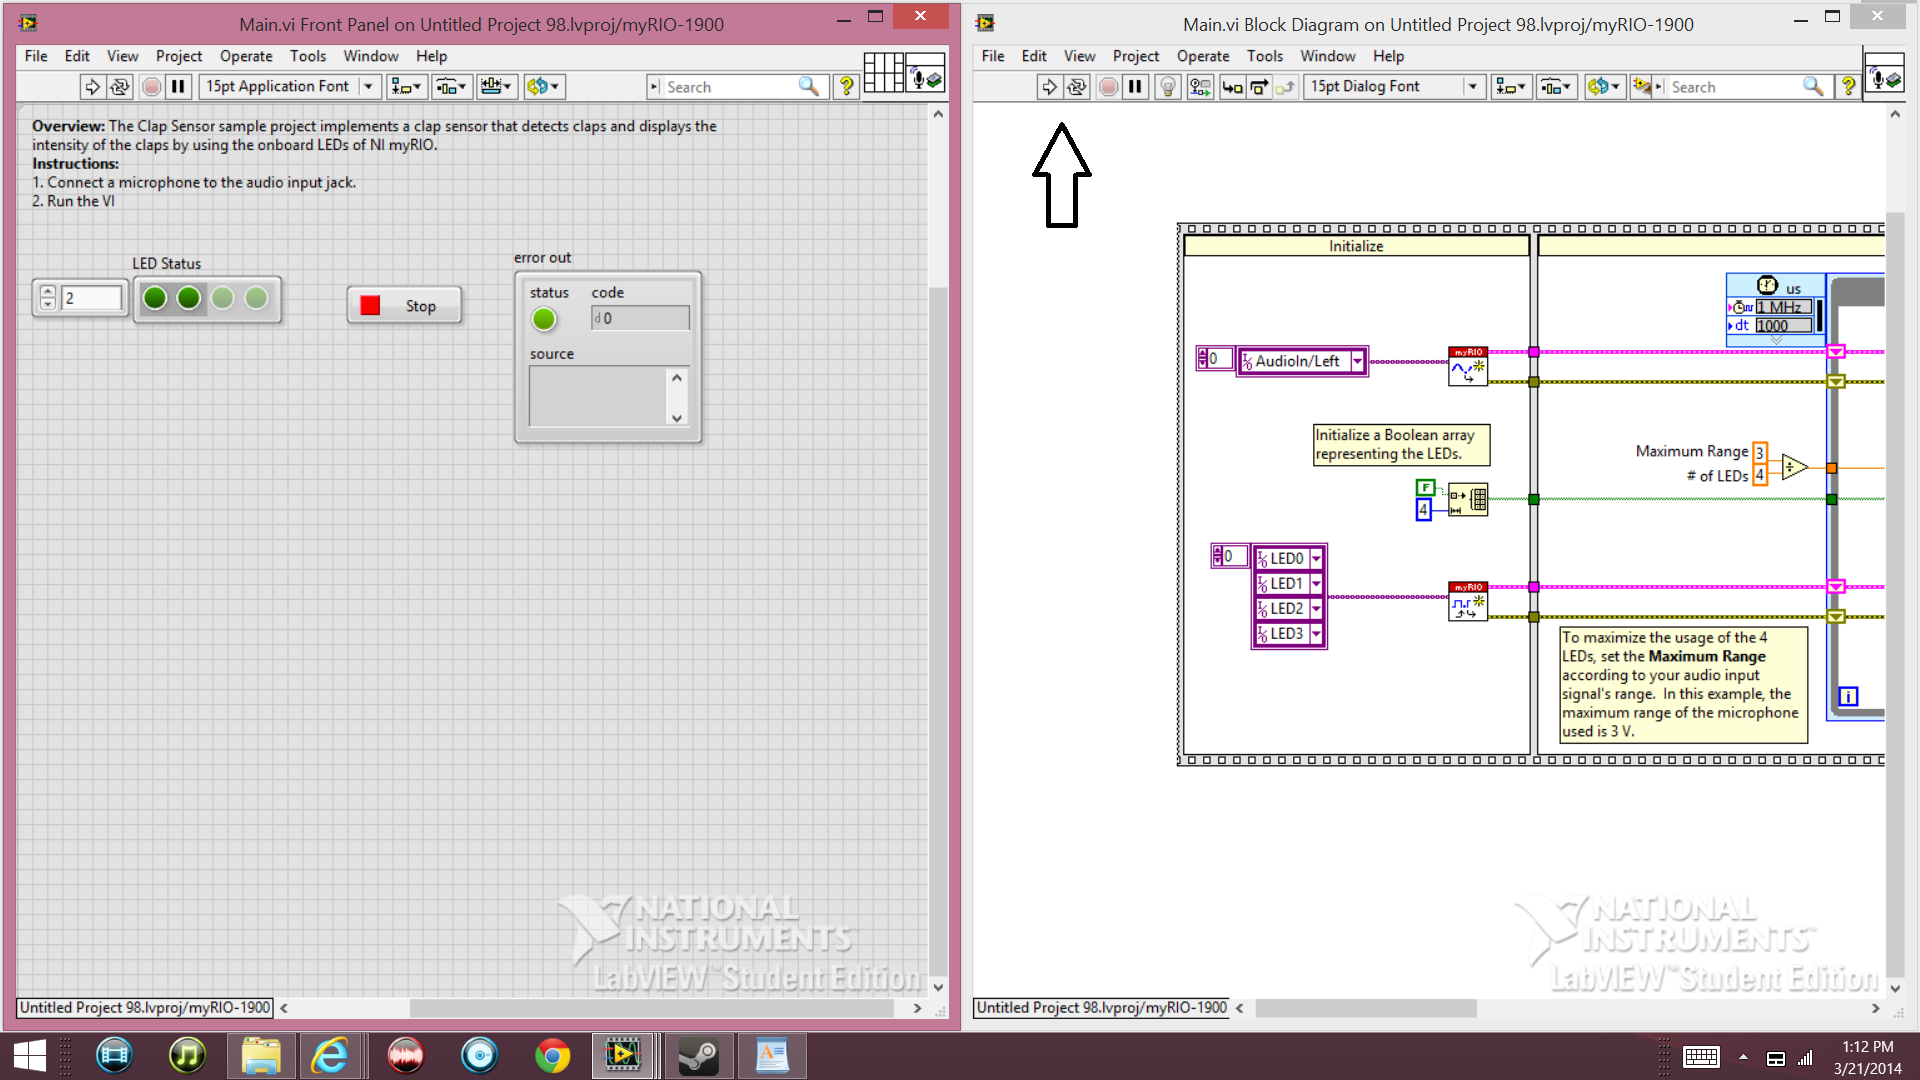This screenshot has height=1080, width=1920.
Task: Open Edit menu in Block Diagram window
Action: (1034, 56)
